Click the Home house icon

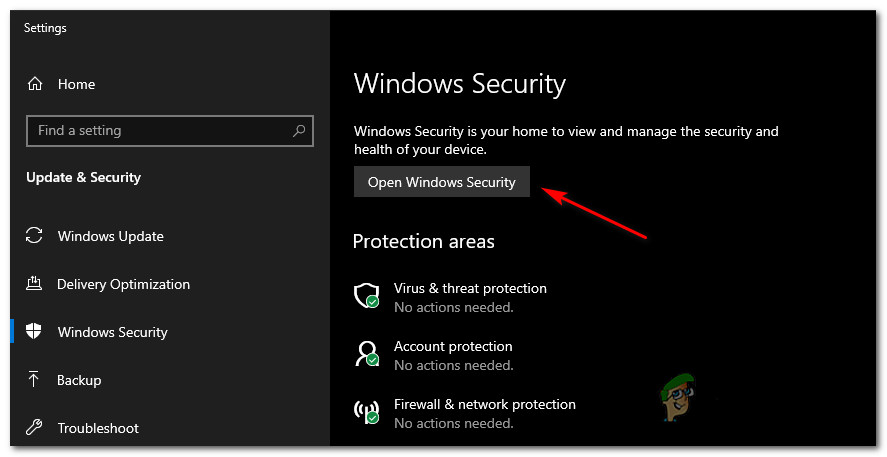(35, 84)
